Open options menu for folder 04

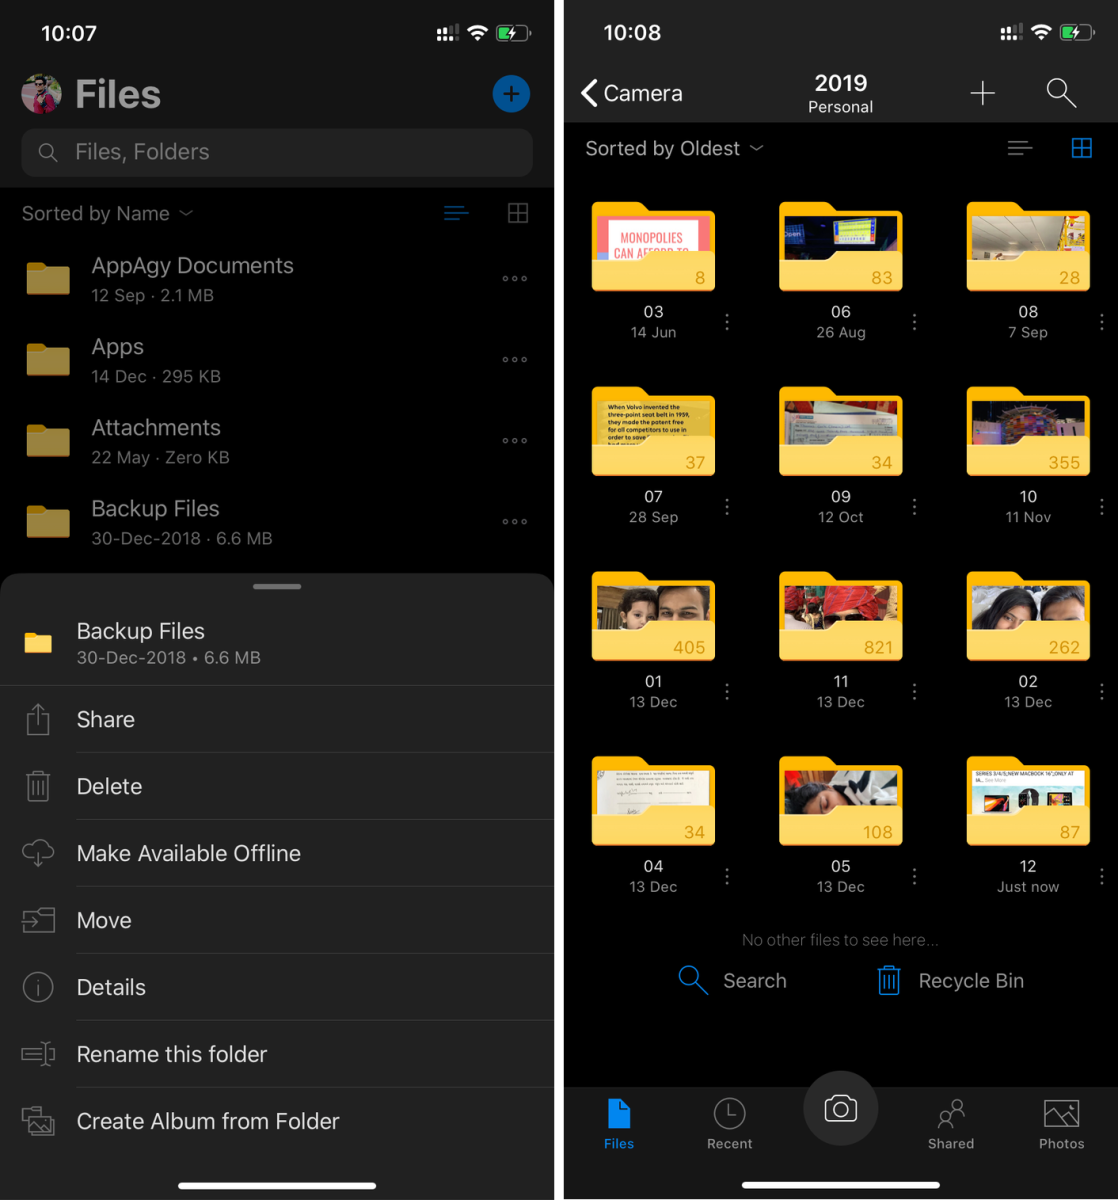click(727, 877)
